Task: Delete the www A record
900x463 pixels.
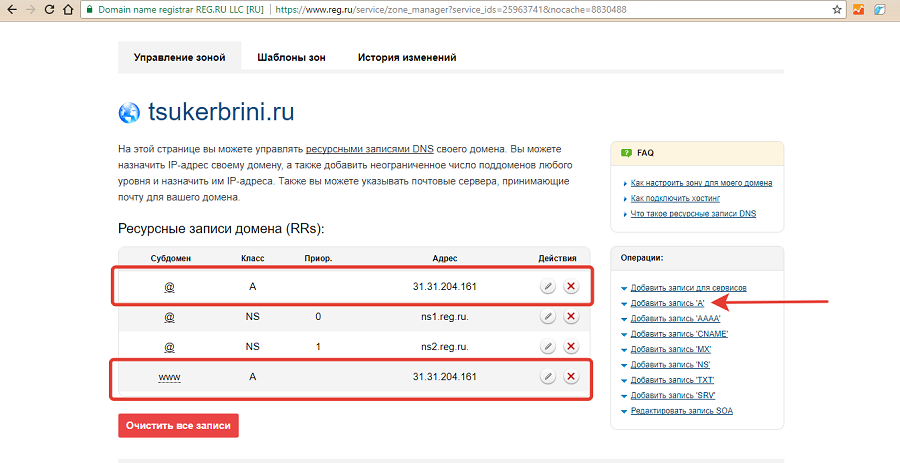Action: tap(571, 376)
